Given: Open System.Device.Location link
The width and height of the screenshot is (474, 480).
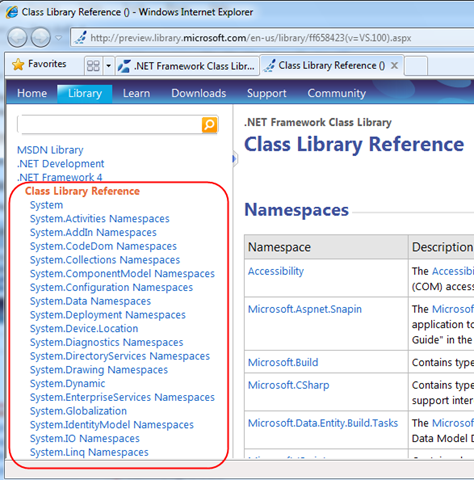Looking at the screenshot, I should [84, 329].
